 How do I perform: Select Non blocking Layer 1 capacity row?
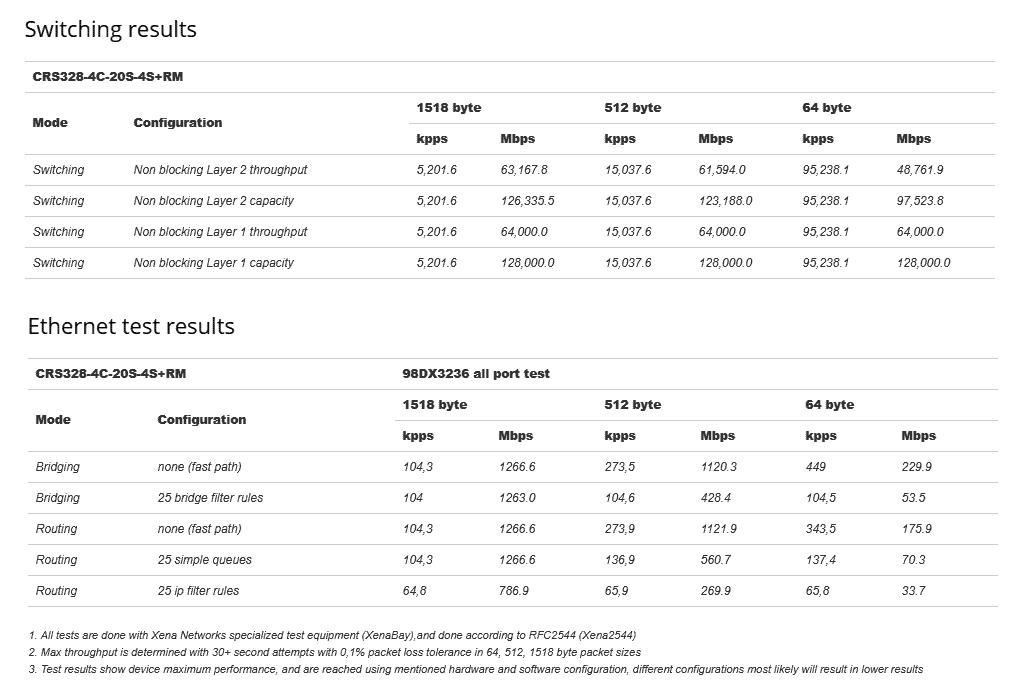[510, 263]
